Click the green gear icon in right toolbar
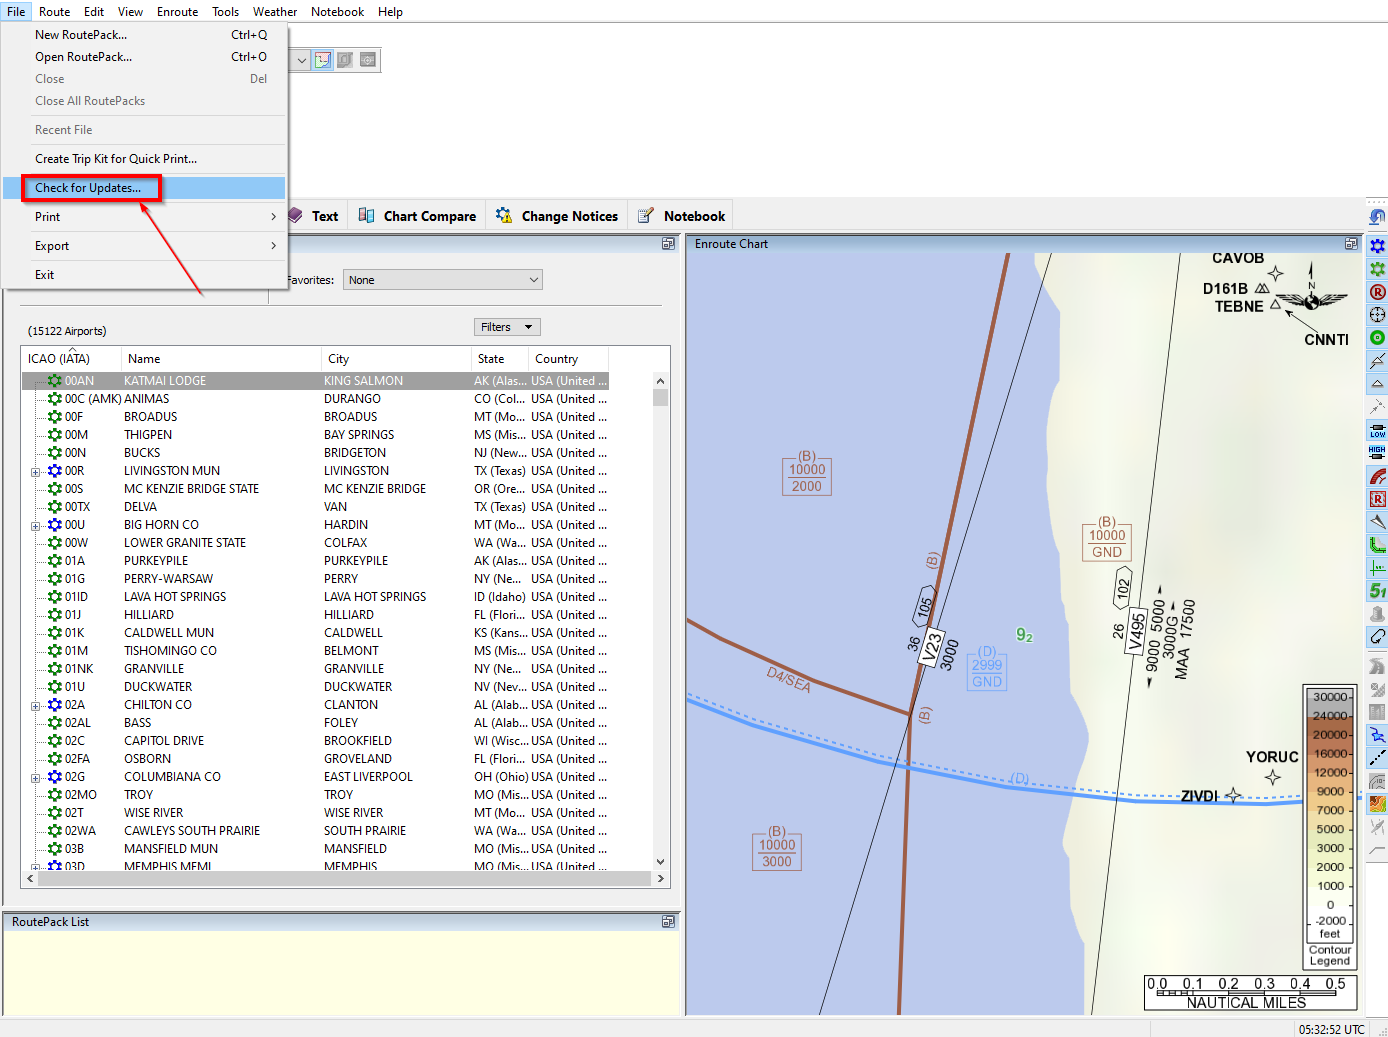1388x1037 pixels. tap(1377, 269)
